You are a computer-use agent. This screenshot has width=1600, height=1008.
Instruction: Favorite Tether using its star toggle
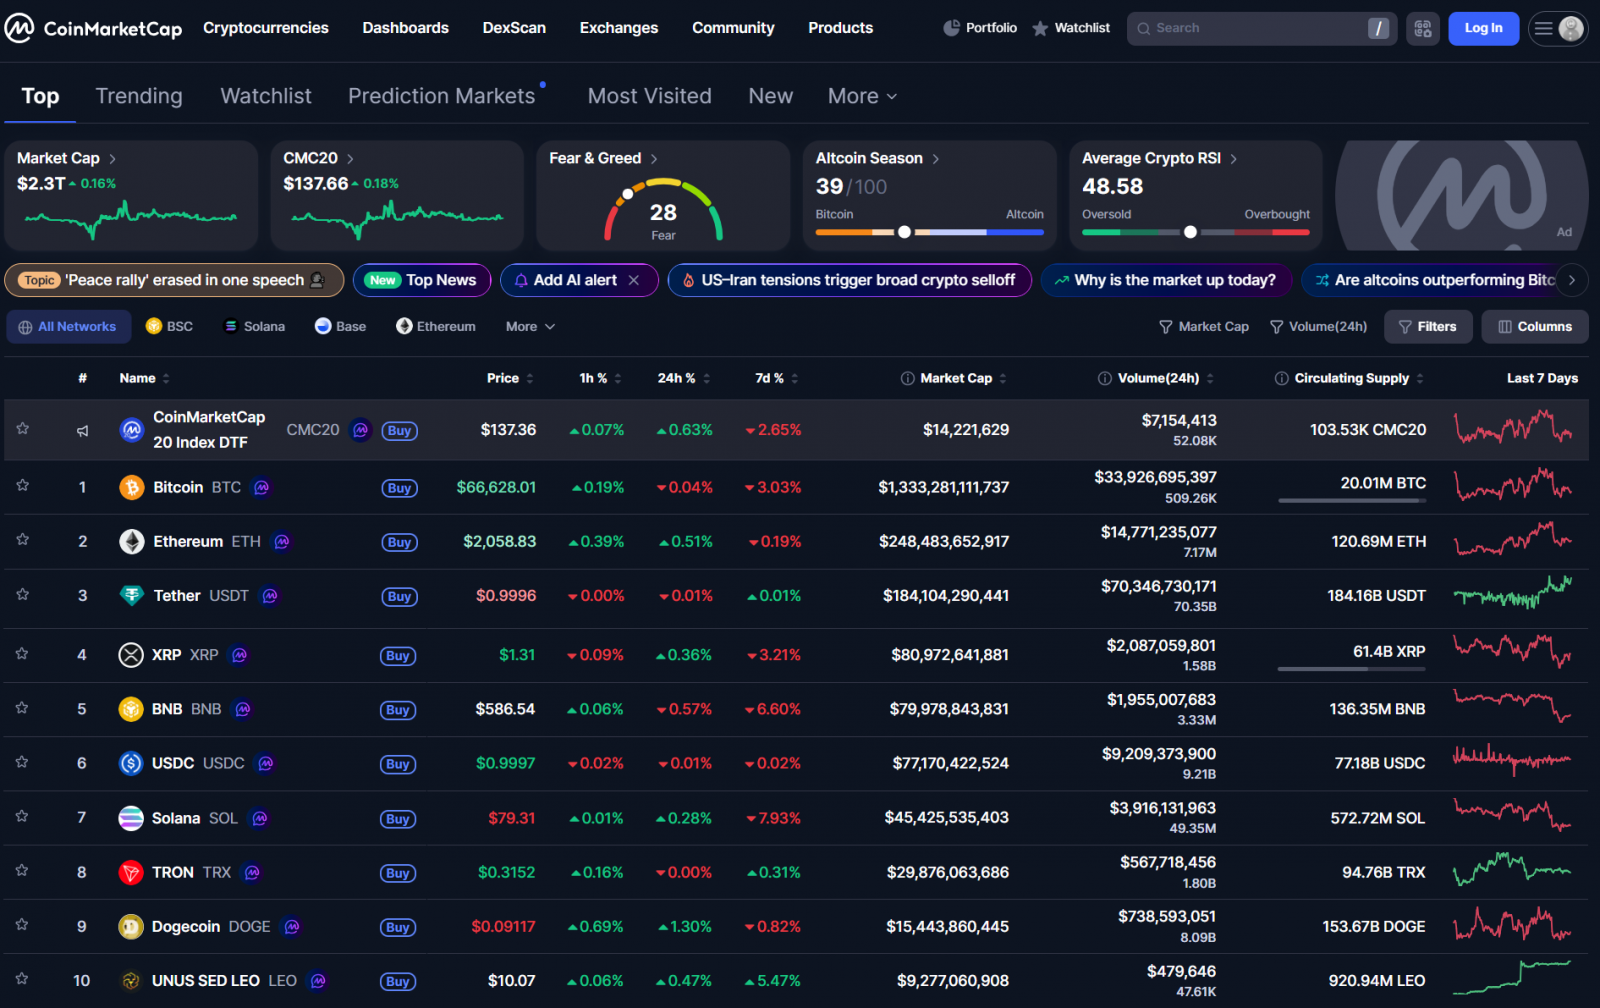click(22, 595)
